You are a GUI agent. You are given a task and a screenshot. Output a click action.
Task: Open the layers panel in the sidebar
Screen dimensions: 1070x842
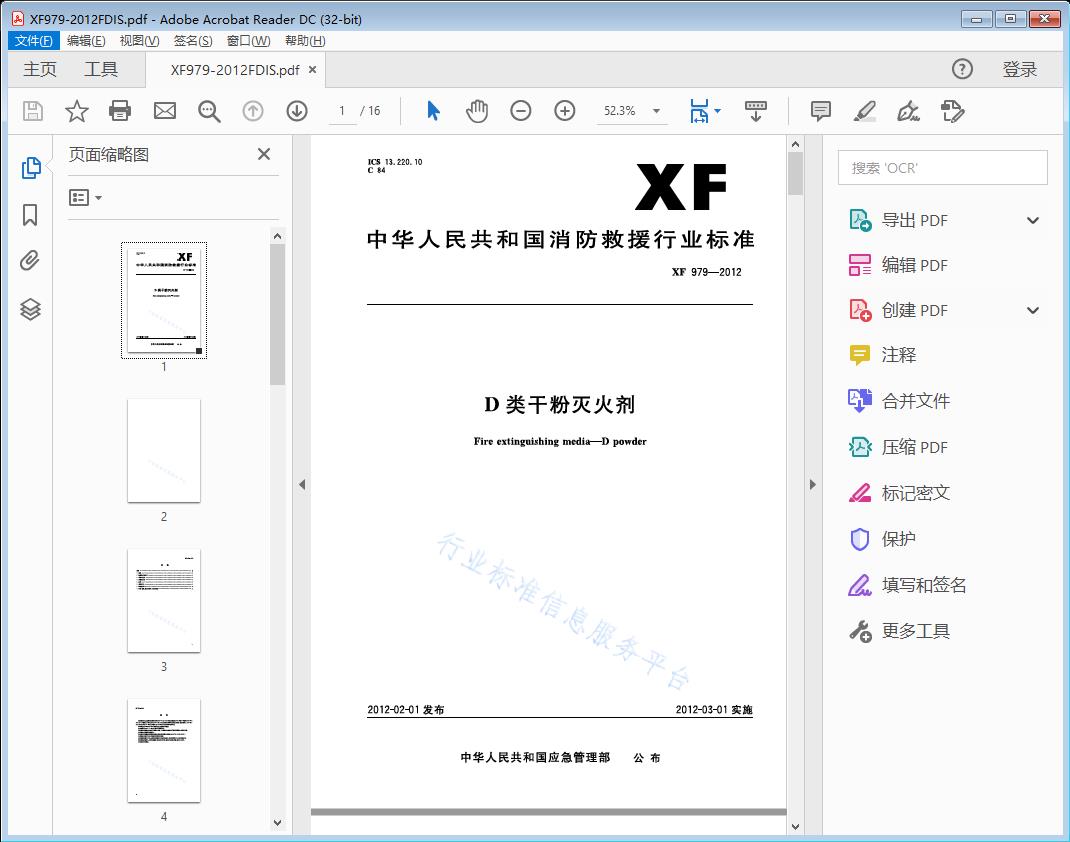pos(30,309)
